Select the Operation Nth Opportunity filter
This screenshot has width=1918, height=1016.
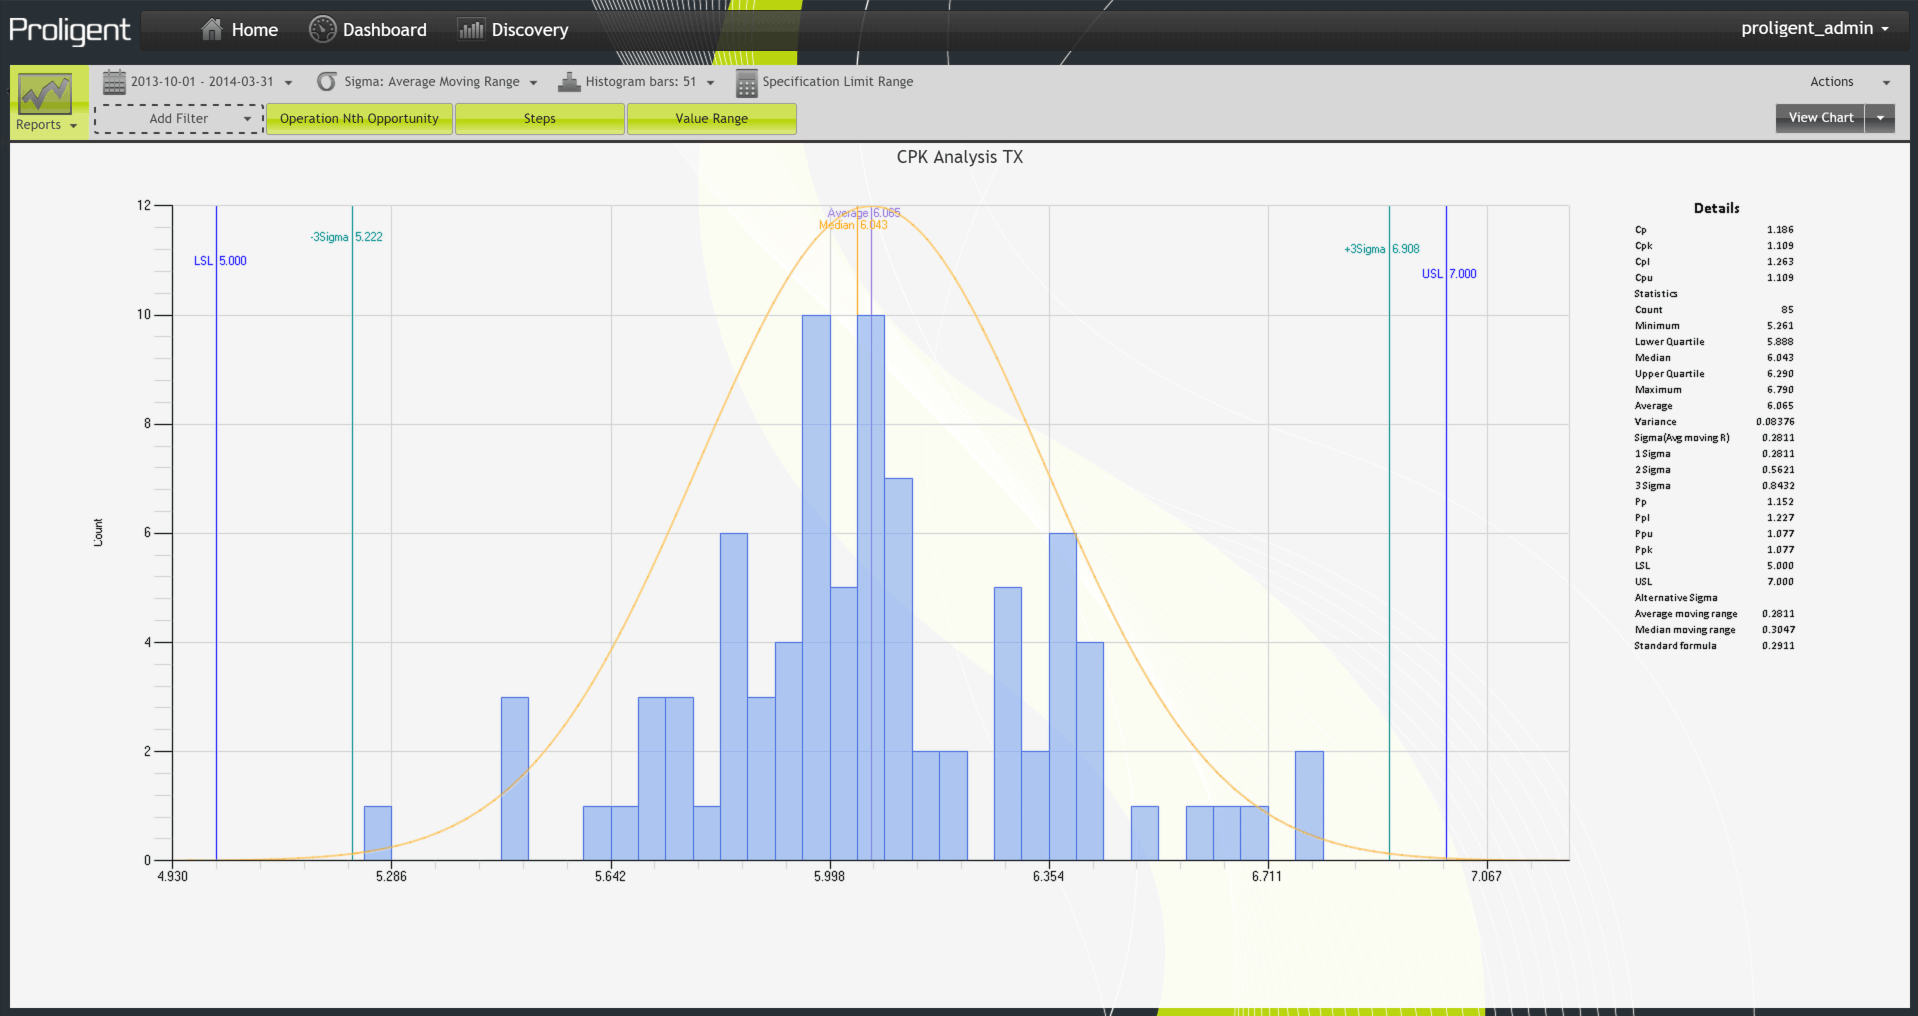[x=359, y=119]
